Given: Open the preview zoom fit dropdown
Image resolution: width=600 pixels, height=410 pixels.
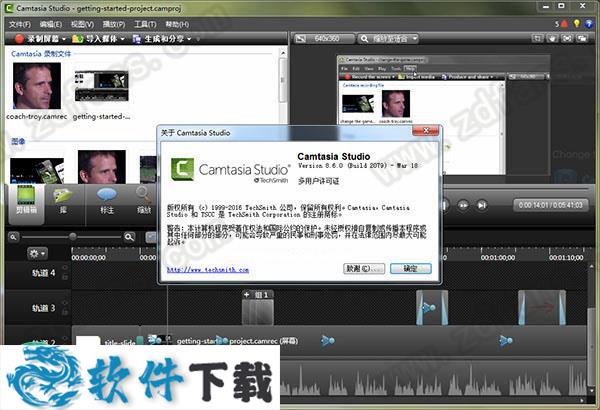Looking at the screenshot, I should coord(388,39).
